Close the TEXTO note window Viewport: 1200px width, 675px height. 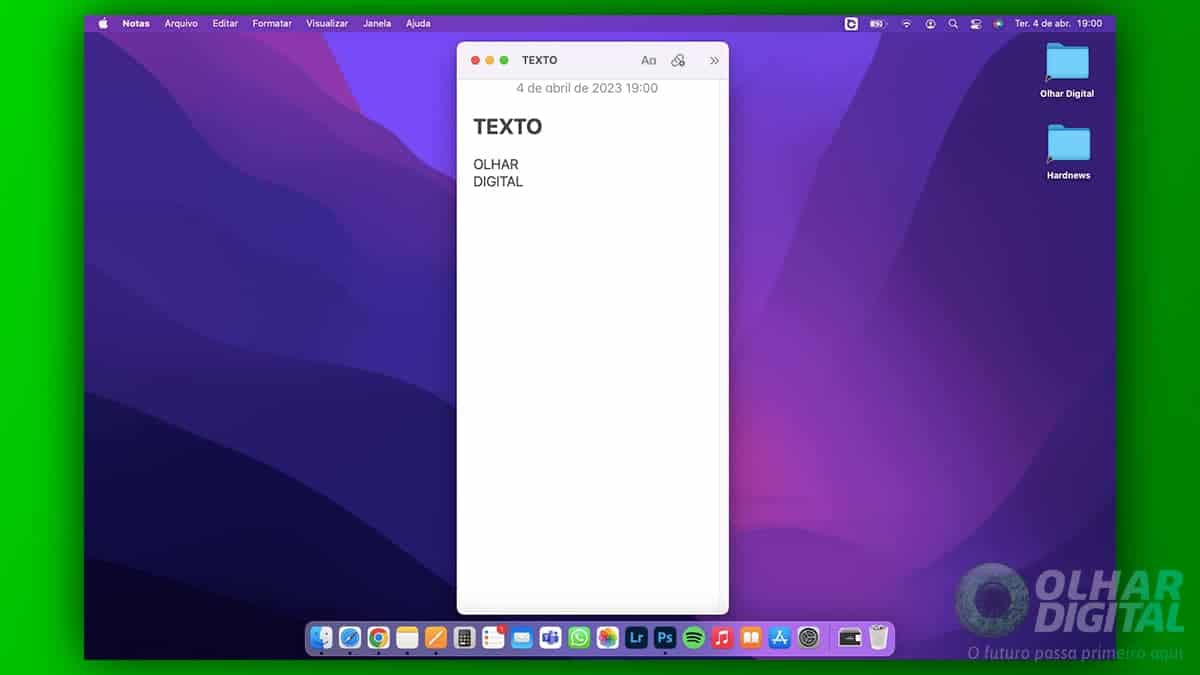476,61
